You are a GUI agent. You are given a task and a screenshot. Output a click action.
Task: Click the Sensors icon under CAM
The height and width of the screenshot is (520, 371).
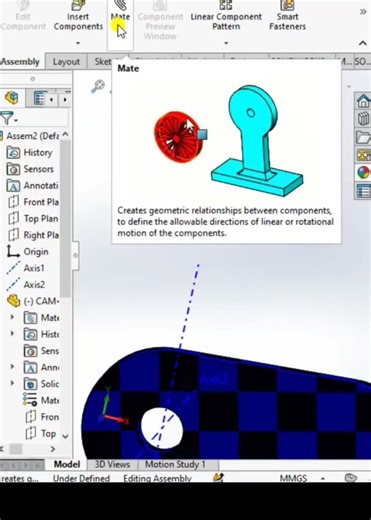click(x=30, y=351)
